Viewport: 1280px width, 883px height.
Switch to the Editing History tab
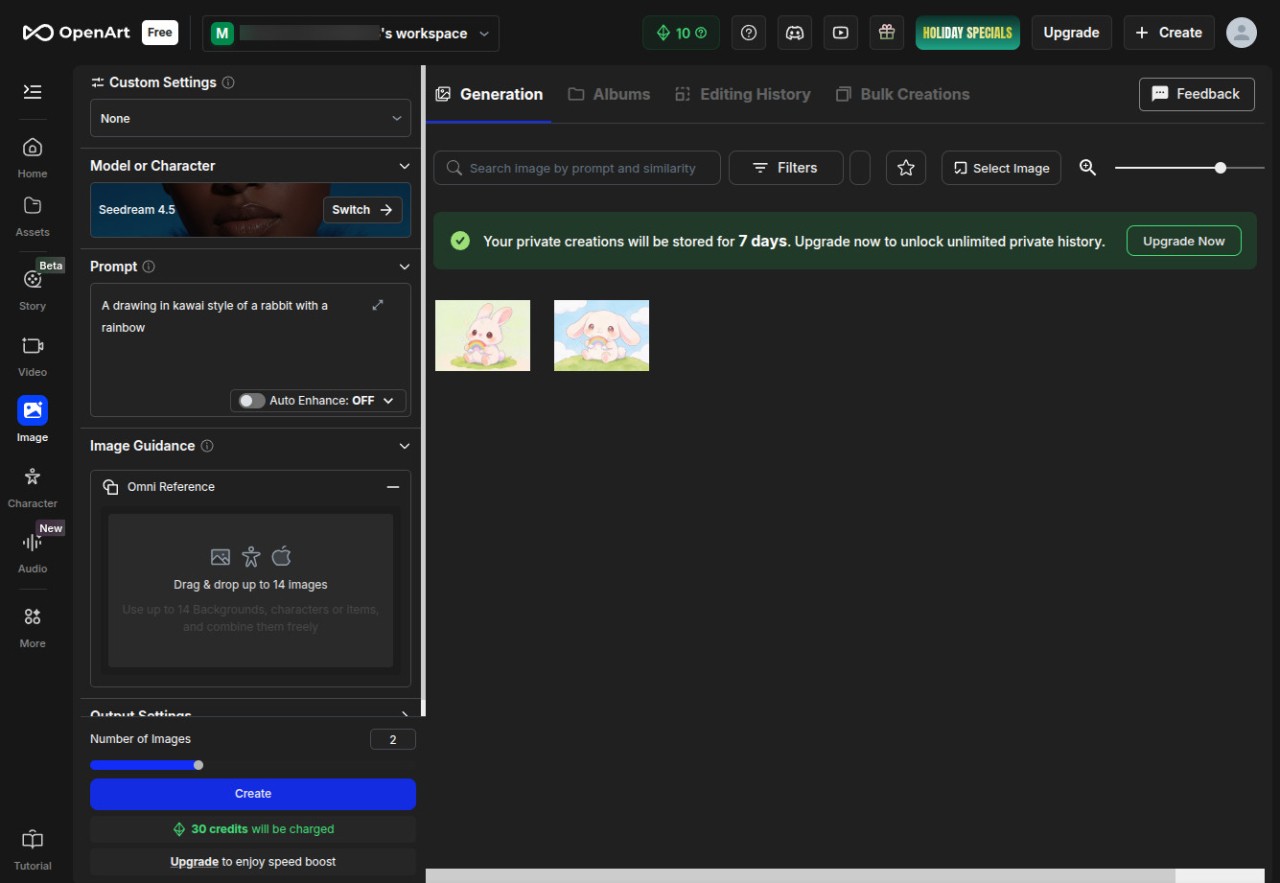[x=743, y=94]
